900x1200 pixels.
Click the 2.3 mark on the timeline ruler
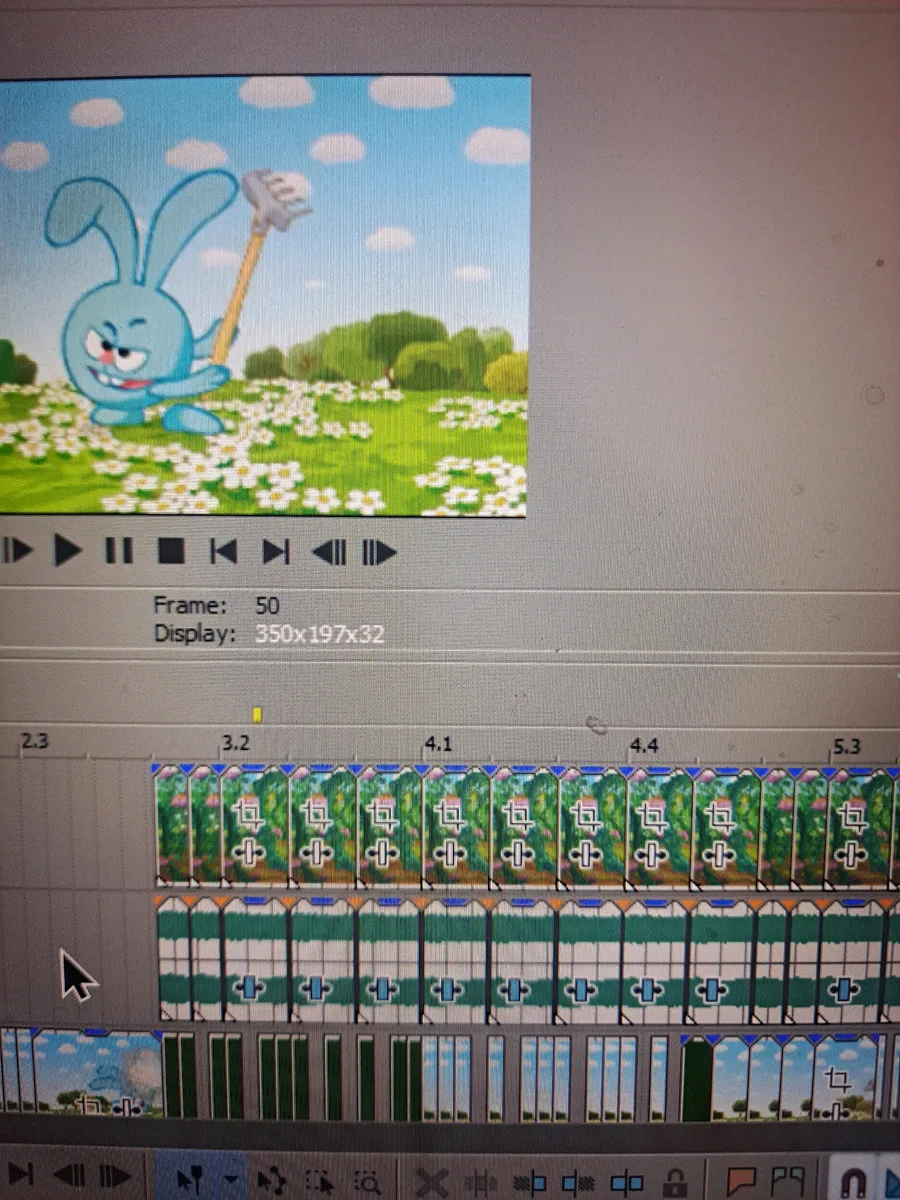click(35, 741)
